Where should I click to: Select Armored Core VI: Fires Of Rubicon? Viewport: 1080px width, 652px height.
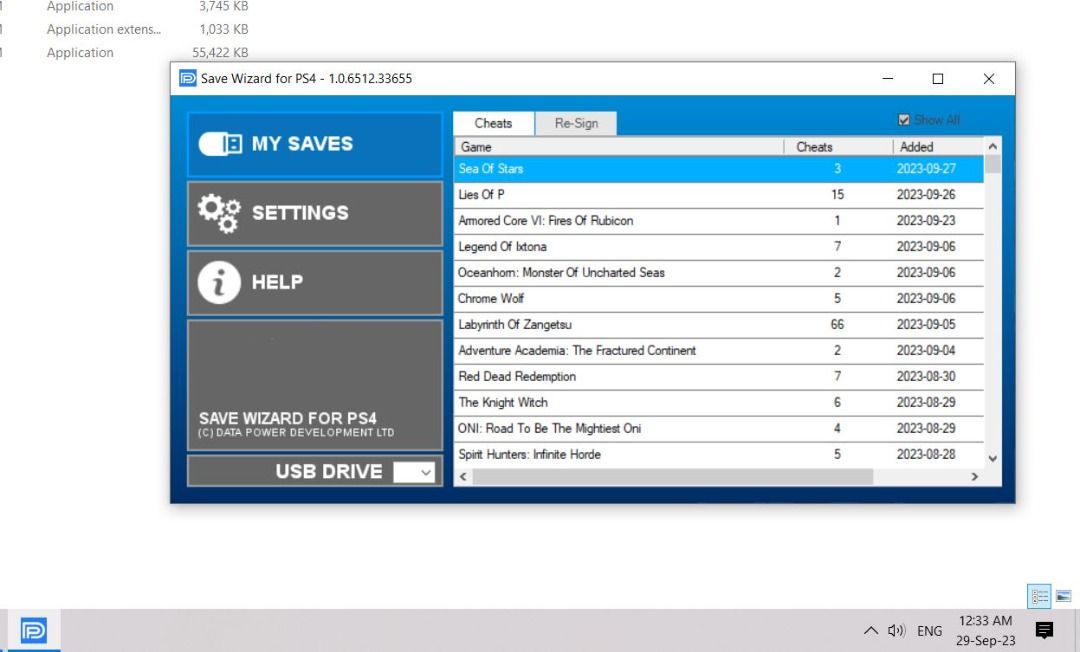coord(718,221)
